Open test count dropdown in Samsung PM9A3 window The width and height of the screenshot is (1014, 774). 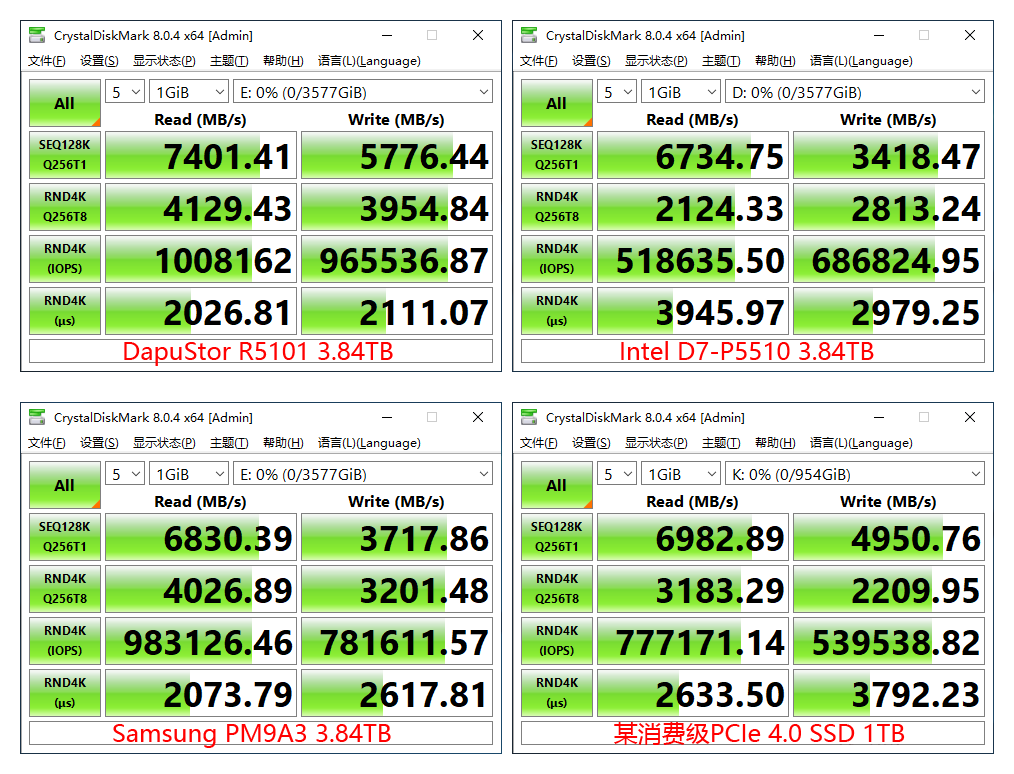(125, 474)
